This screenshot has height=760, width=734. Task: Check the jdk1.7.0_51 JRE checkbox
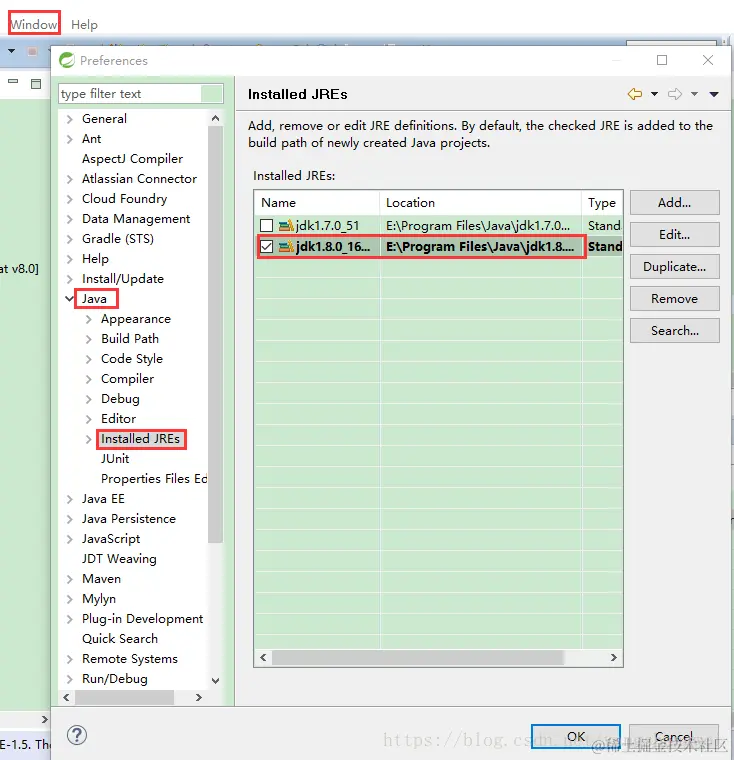click(266, 225)
